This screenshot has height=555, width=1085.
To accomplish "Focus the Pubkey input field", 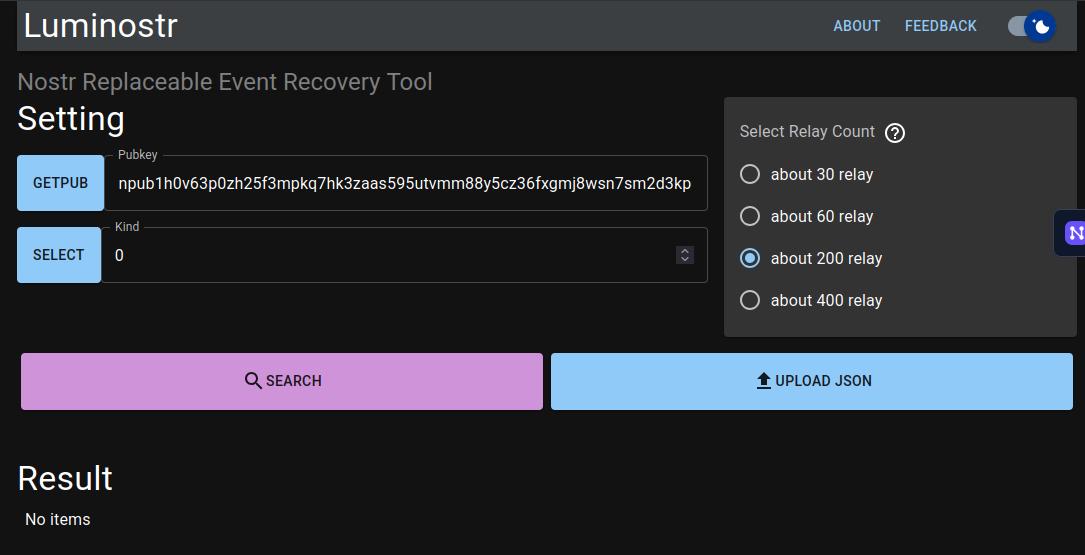I will click(405, 183).
